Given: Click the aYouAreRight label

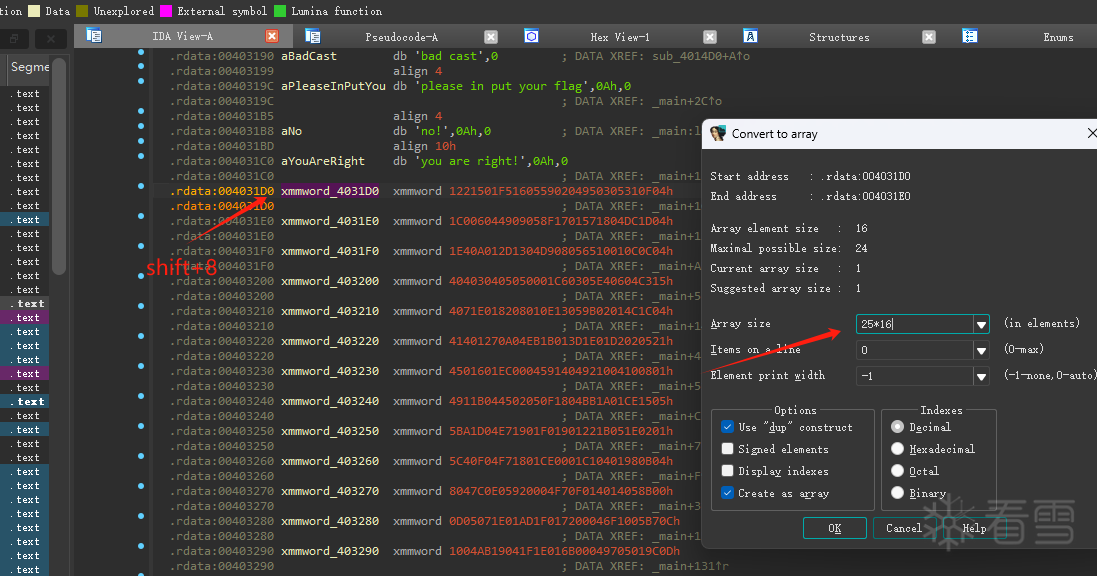Looking at the screenshot, I should (323, 161).
